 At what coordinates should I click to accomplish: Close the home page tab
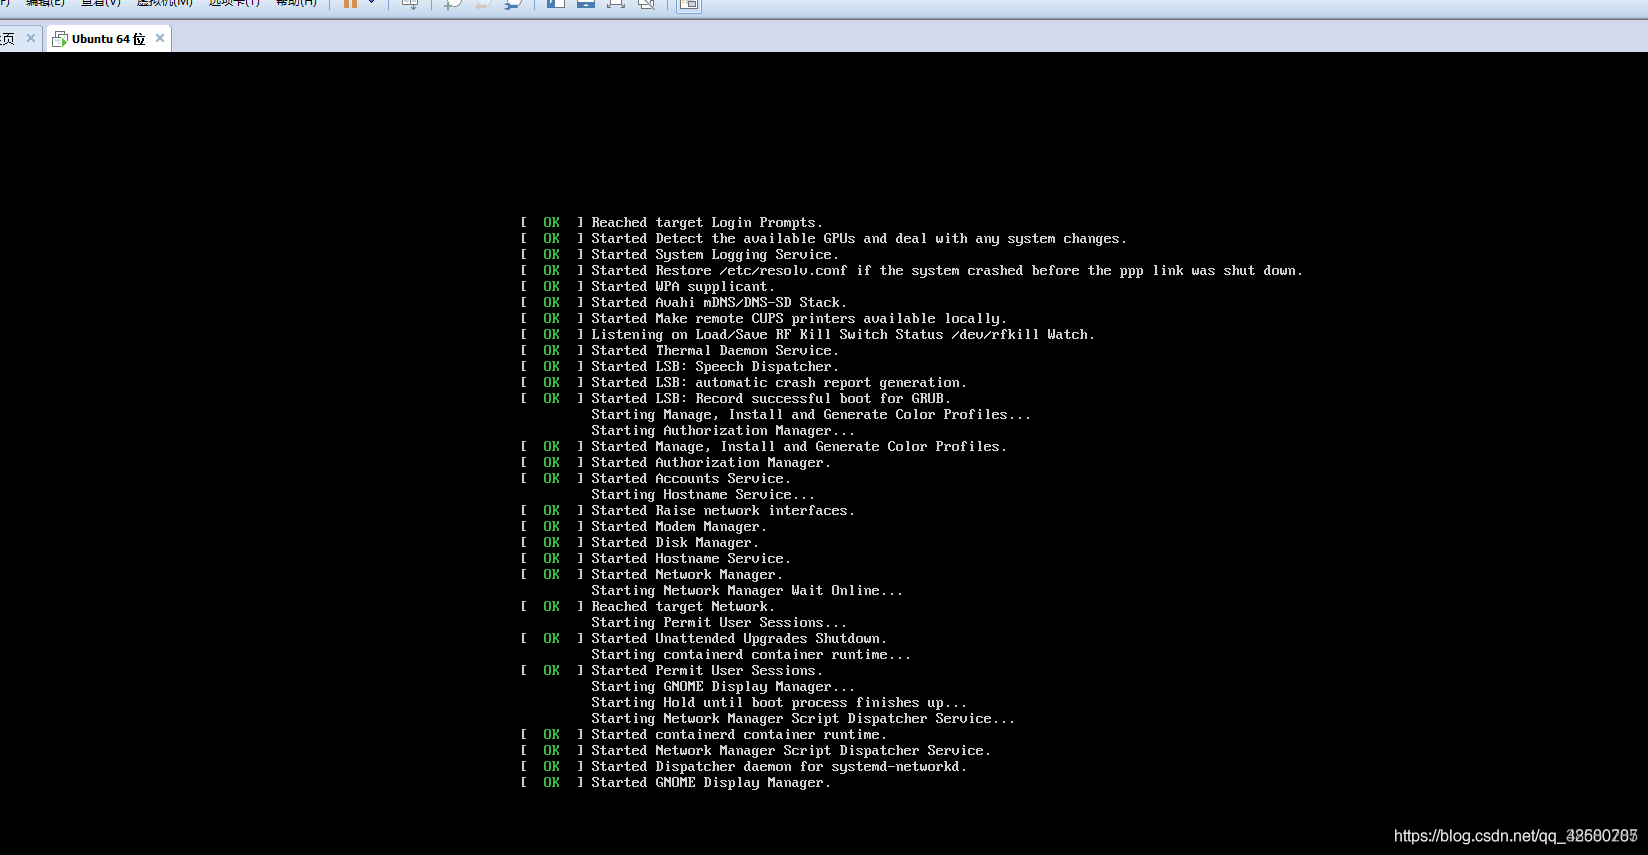pyautogui.click(x=31, y=38)
